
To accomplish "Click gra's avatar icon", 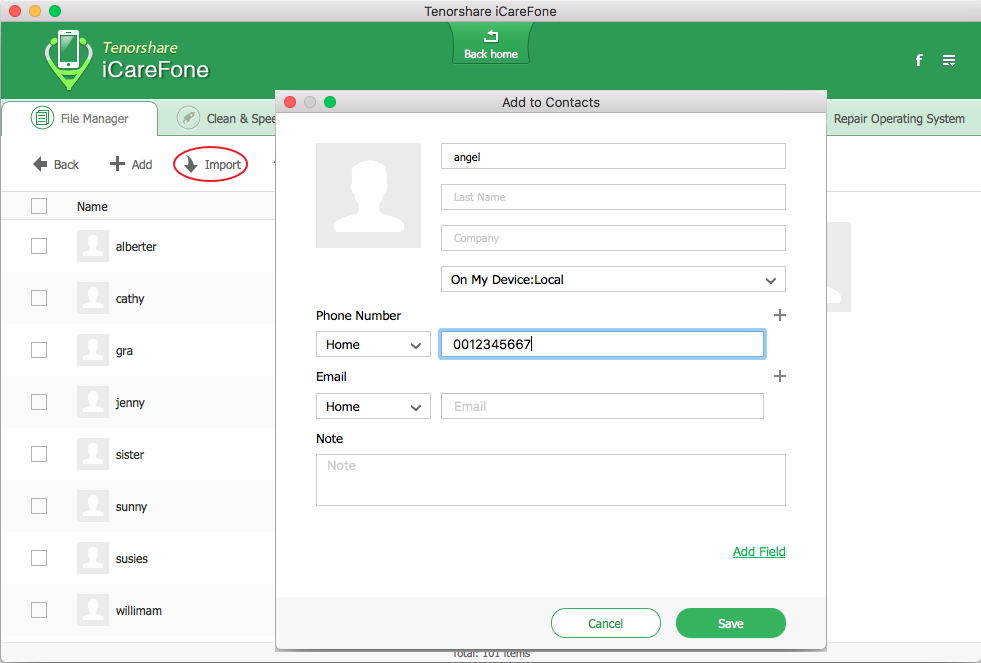I will tap(93, 350).
